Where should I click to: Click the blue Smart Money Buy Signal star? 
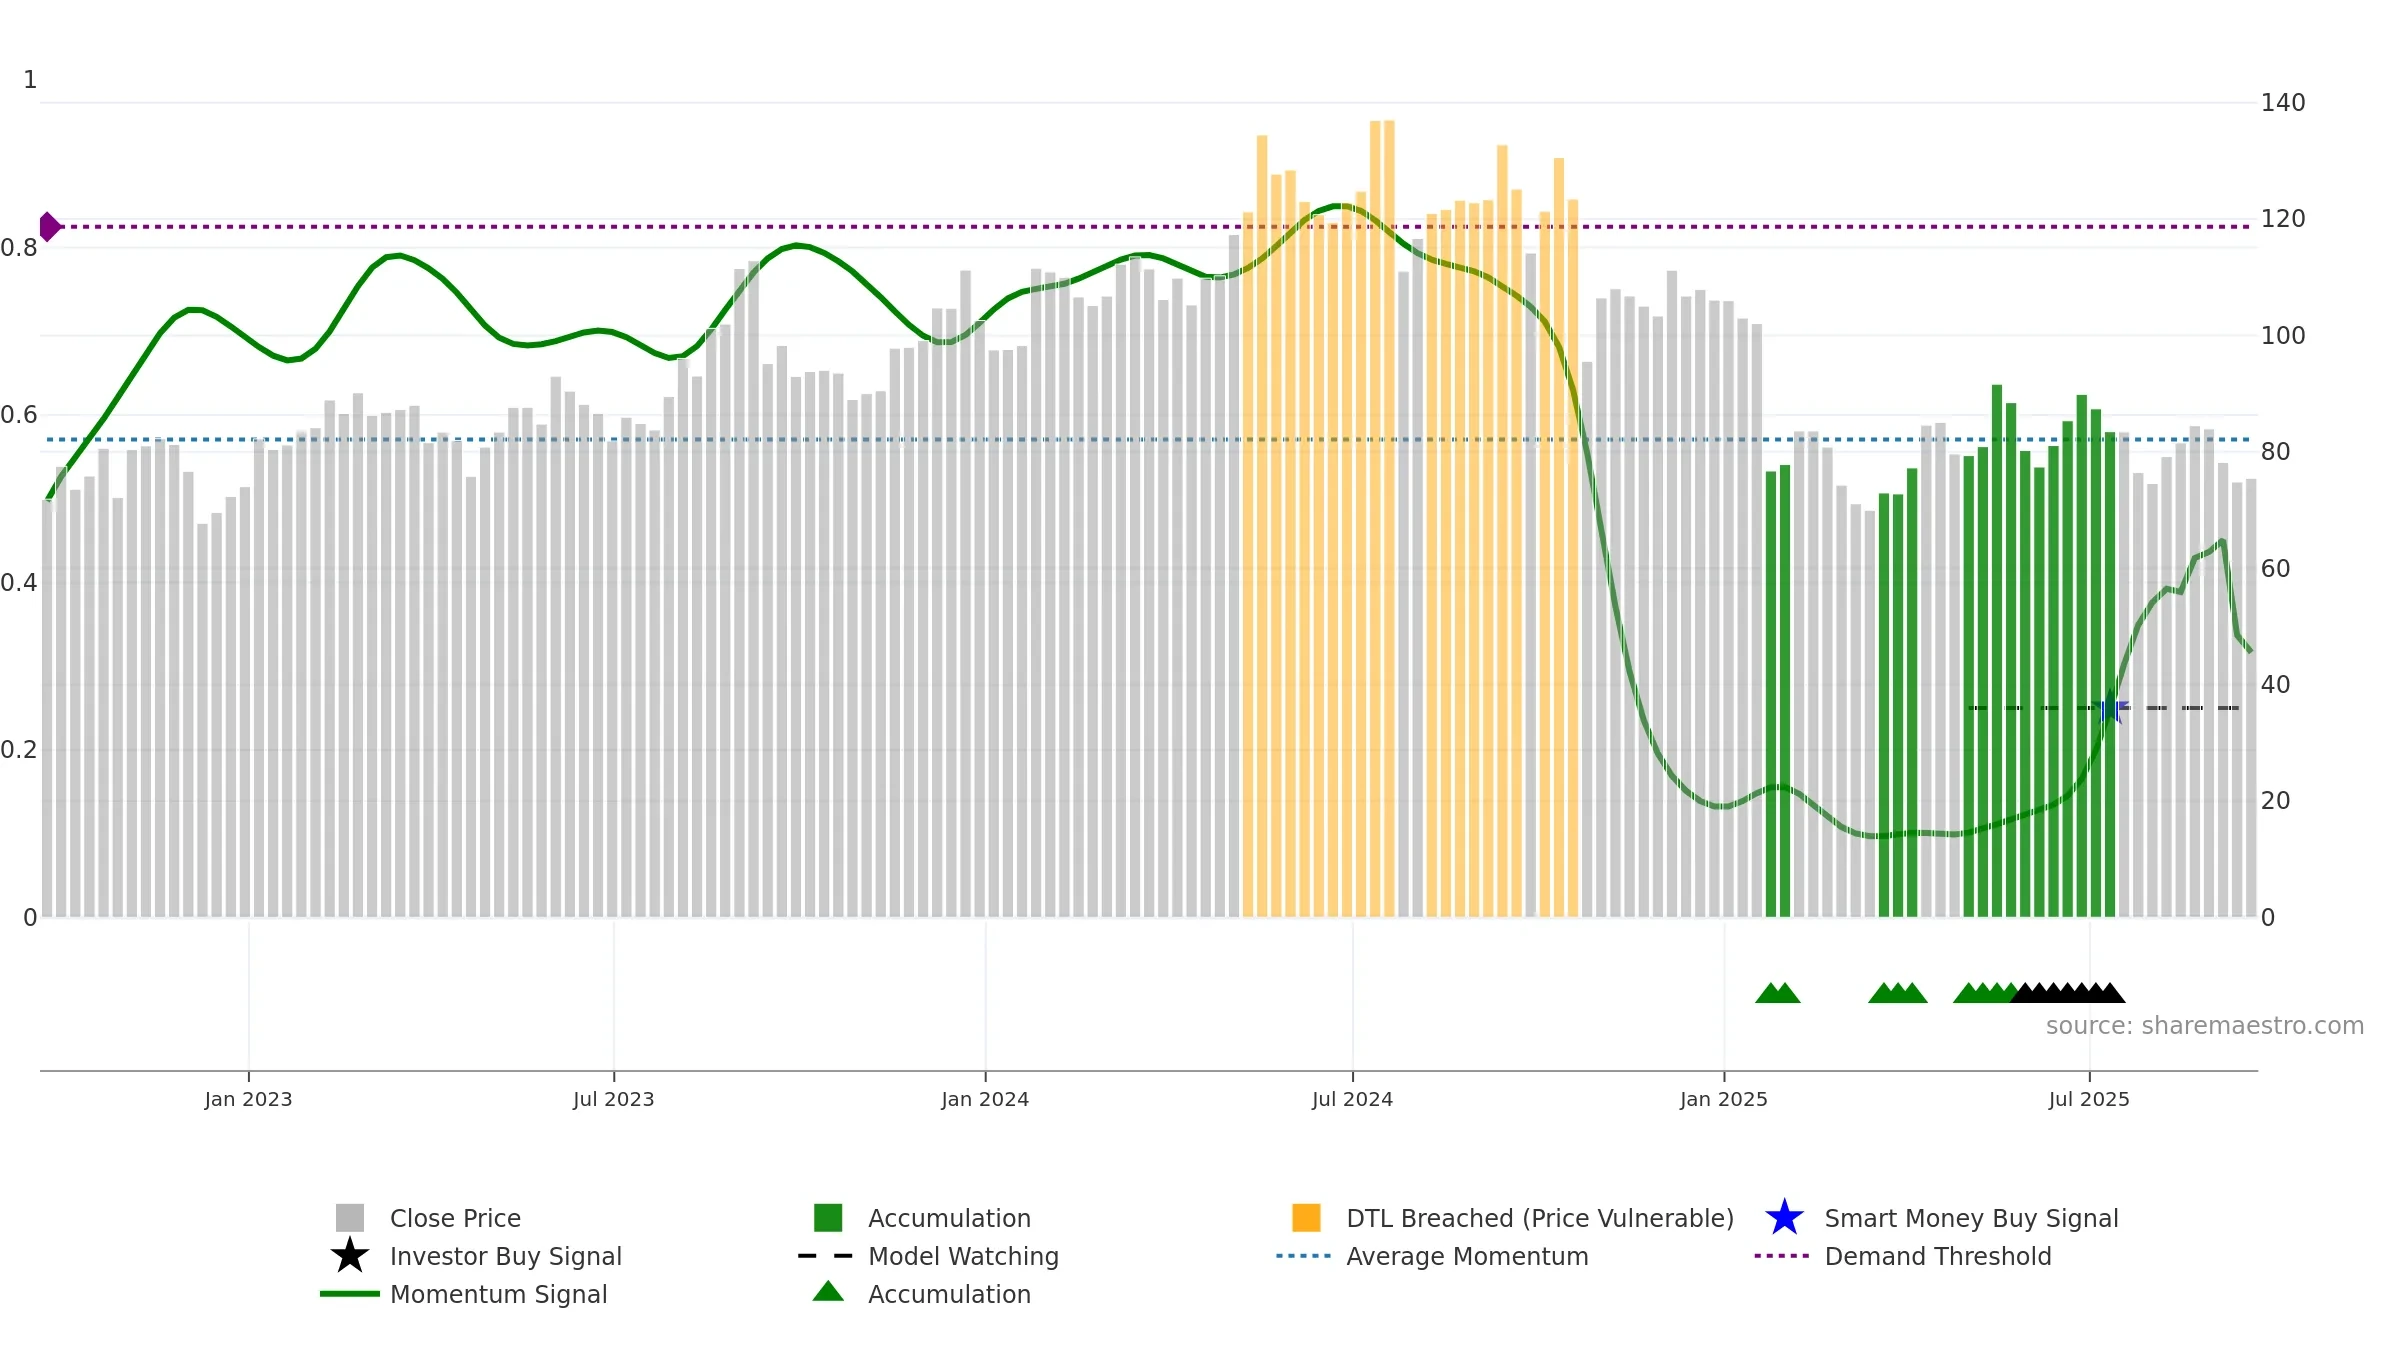[x=1784, y=1218]
